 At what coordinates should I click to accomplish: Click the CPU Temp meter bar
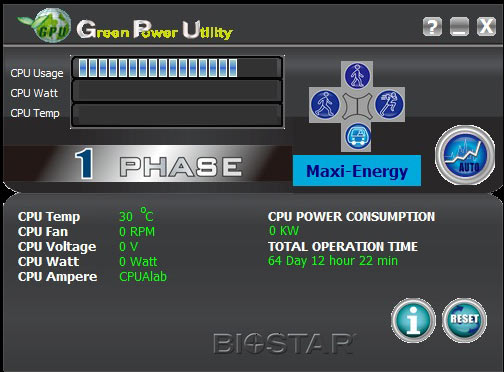[177, 115]
